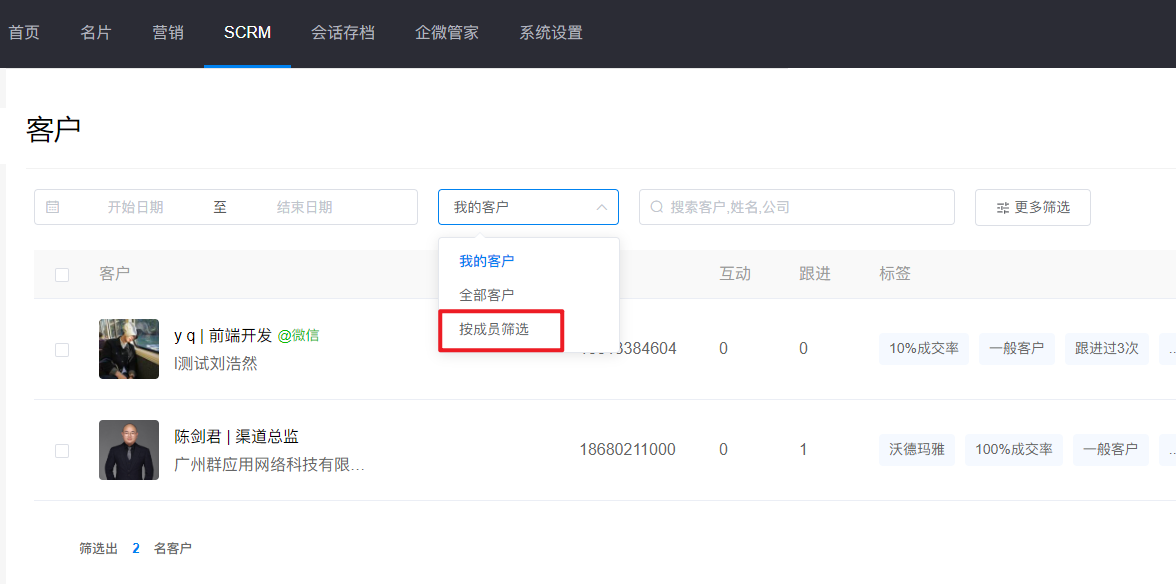
Task: Select 全部客户 from dropdown list
Action: coord(487,295)
